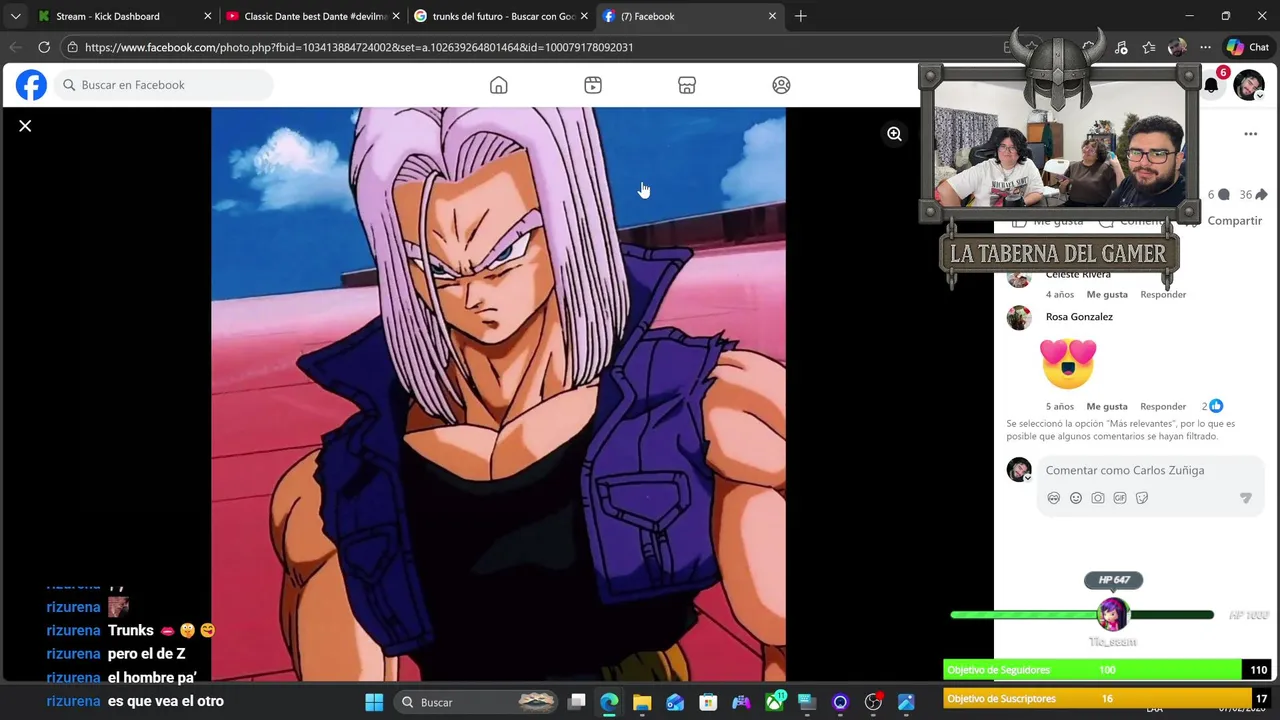
Task: Click the taskbar Buscar search box
Action: 475,702
